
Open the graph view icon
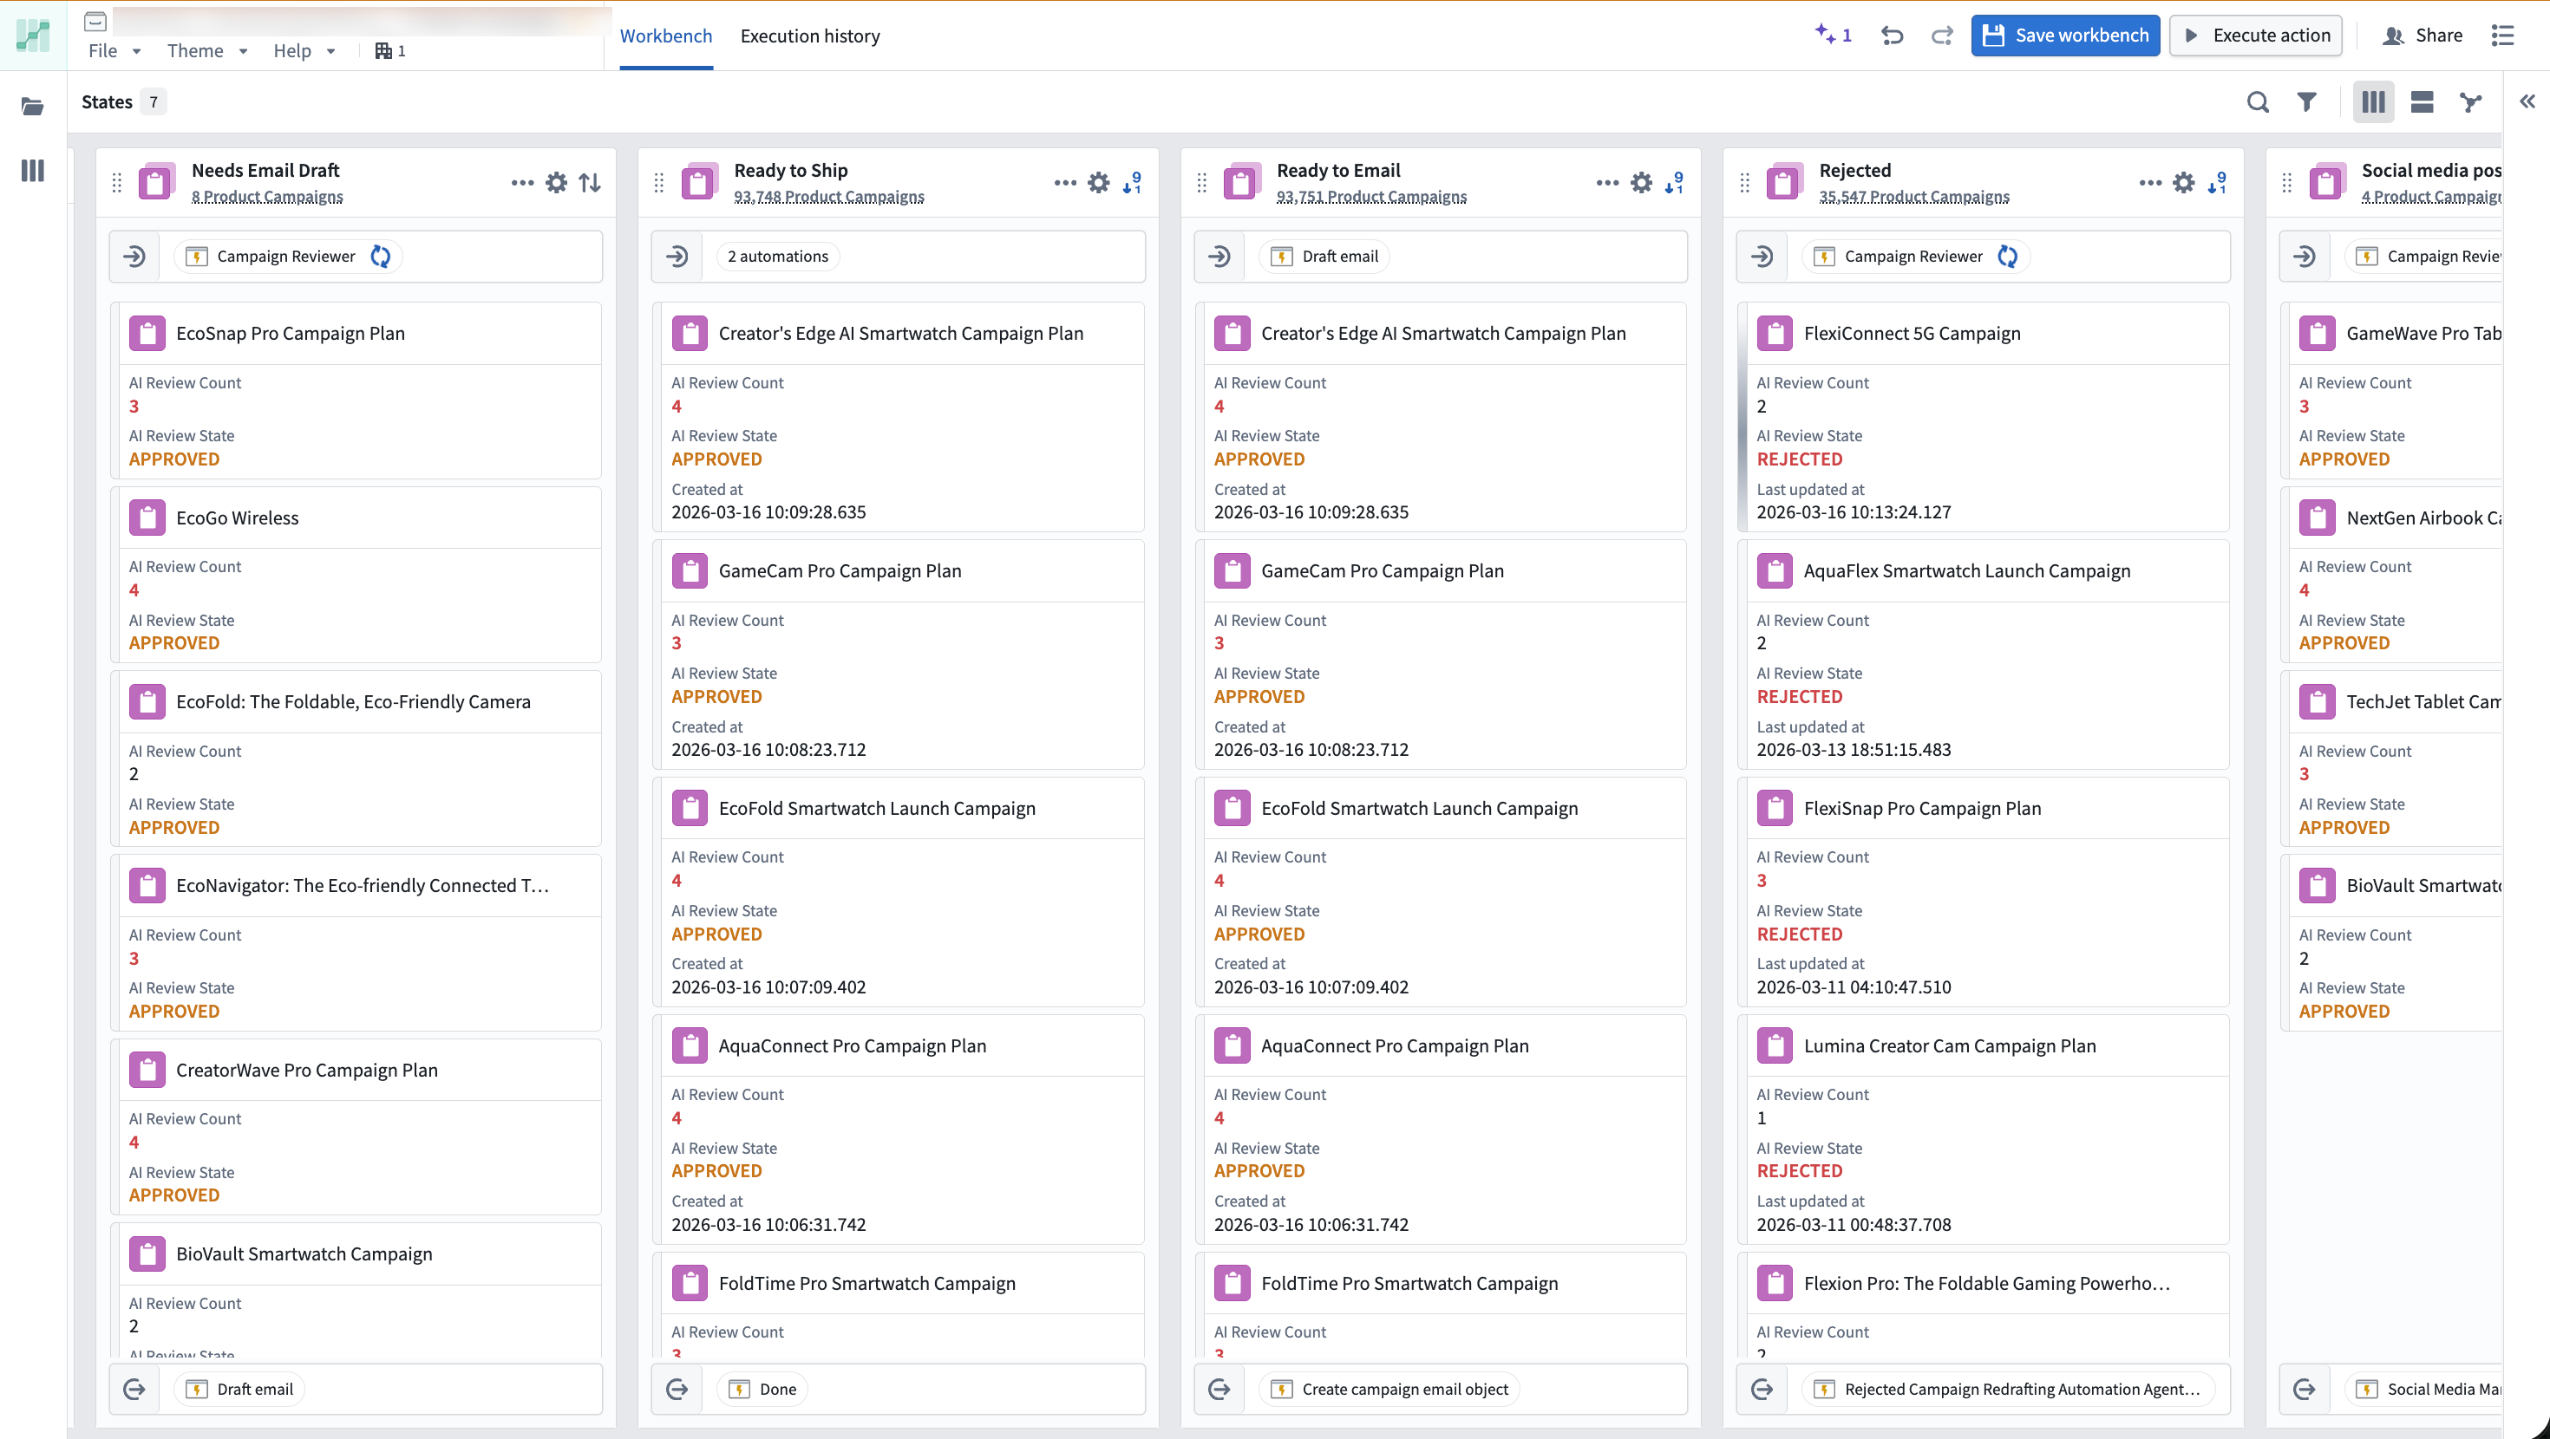(2470, 101)
